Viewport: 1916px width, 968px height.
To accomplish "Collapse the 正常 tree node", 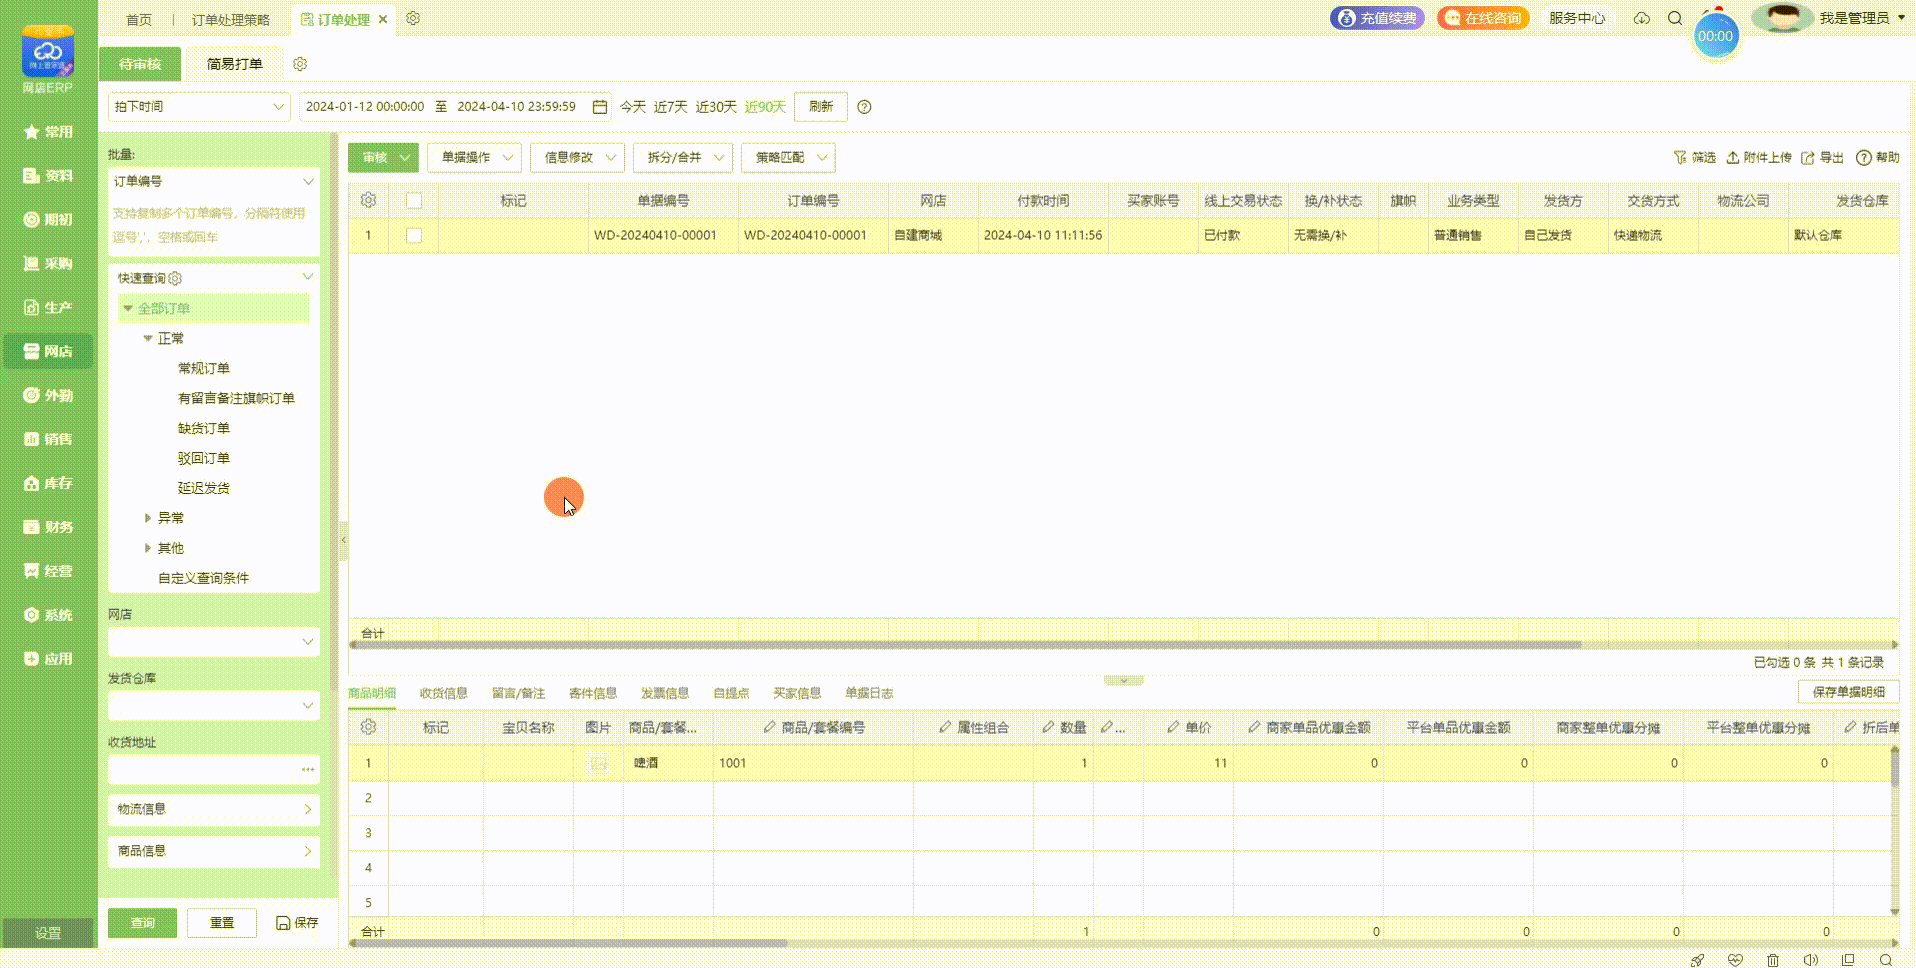I will point(148,339).
